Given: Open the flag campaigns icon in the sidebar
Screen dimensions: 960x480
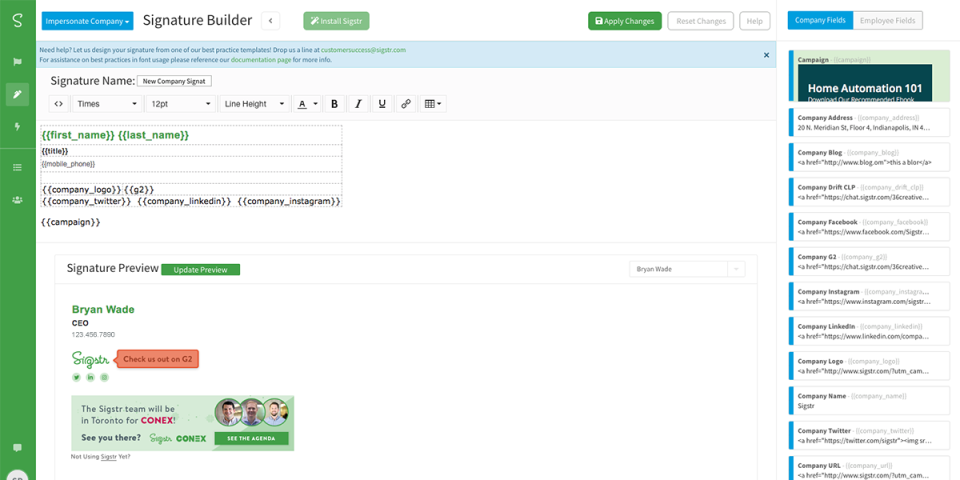Looking at the screenshot, I should [17, 62].
